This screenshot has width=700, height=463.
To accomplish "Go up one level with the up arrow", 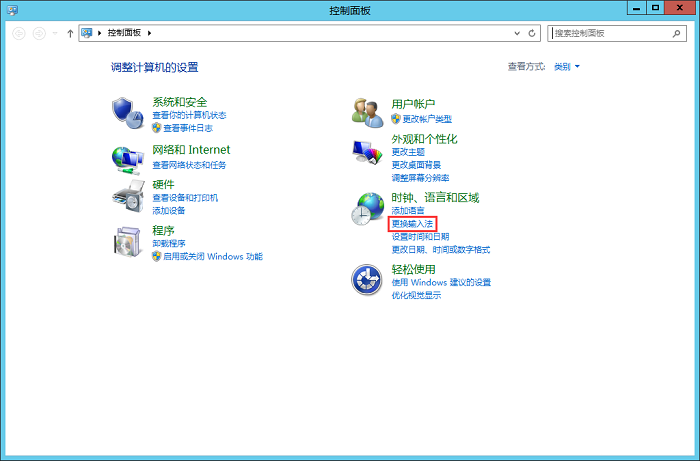I will click(x=70, y=33).
